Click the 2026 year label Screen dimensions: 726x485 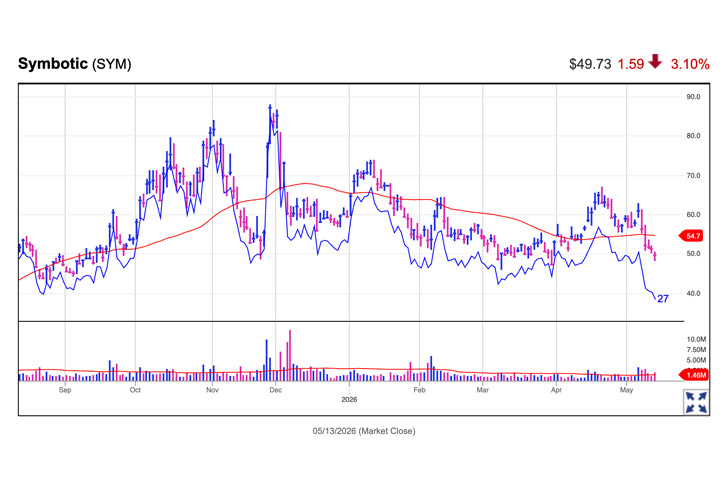pyautogui.click(x=349, y=399)
